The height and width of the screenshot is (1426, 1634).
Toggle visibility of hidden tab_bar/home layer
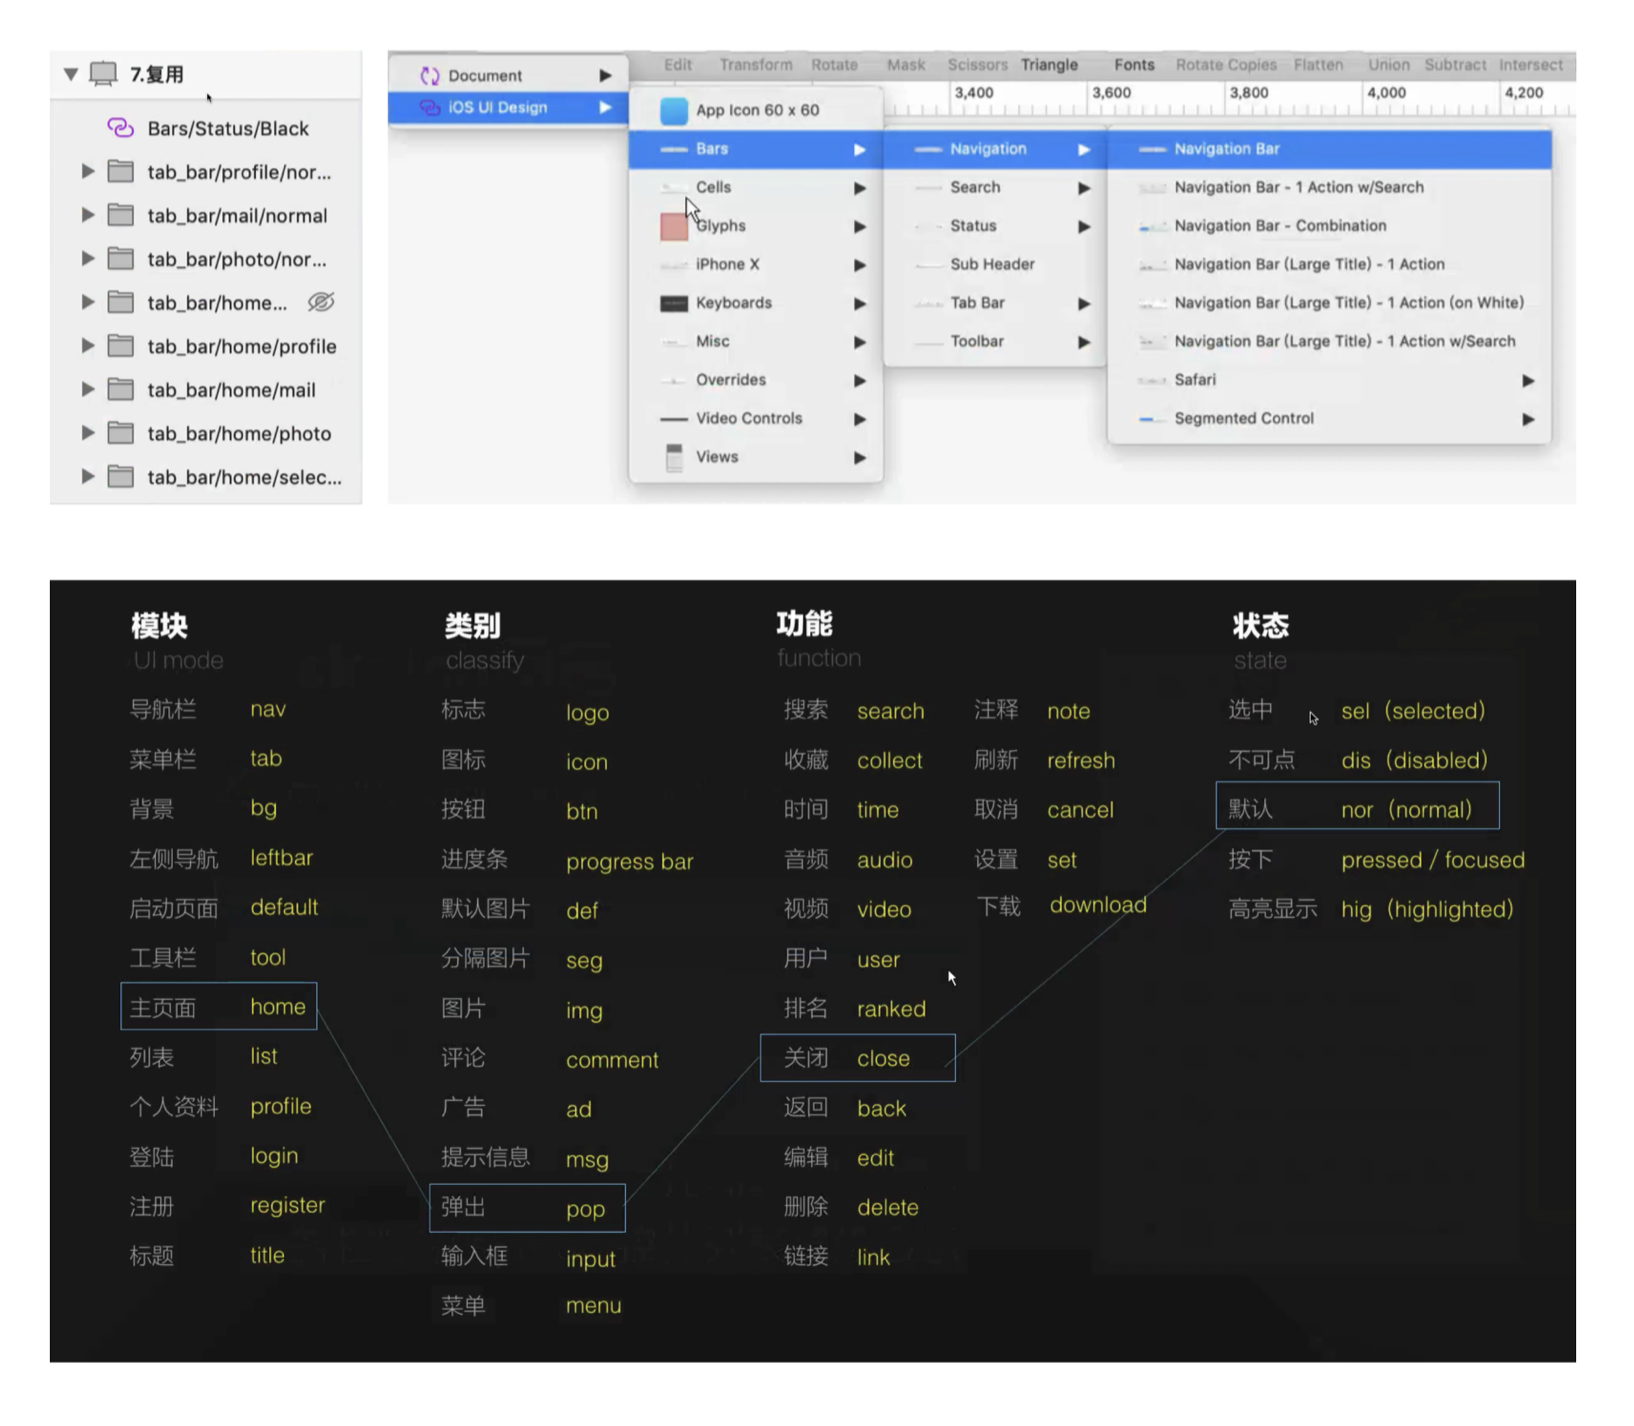click(321, 302)
